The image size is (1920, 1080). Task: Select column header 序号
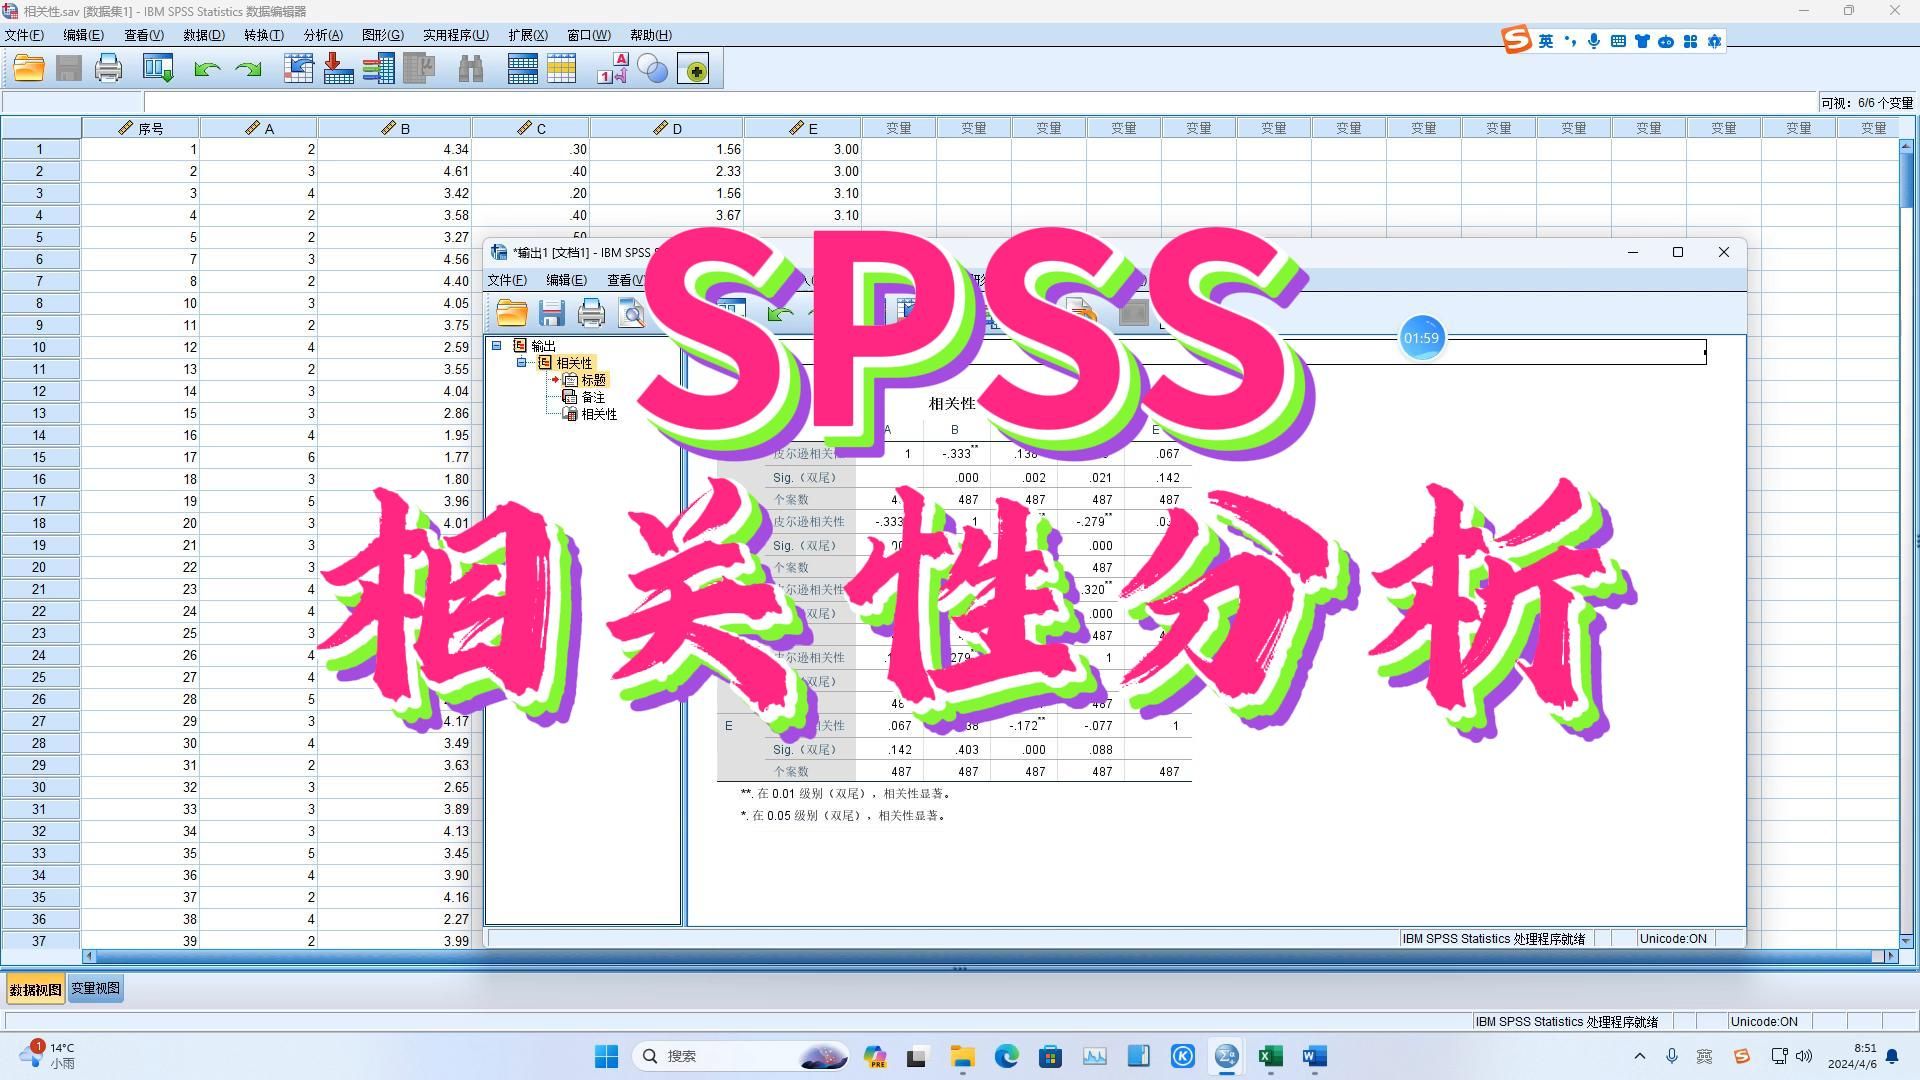click(141, 128)
